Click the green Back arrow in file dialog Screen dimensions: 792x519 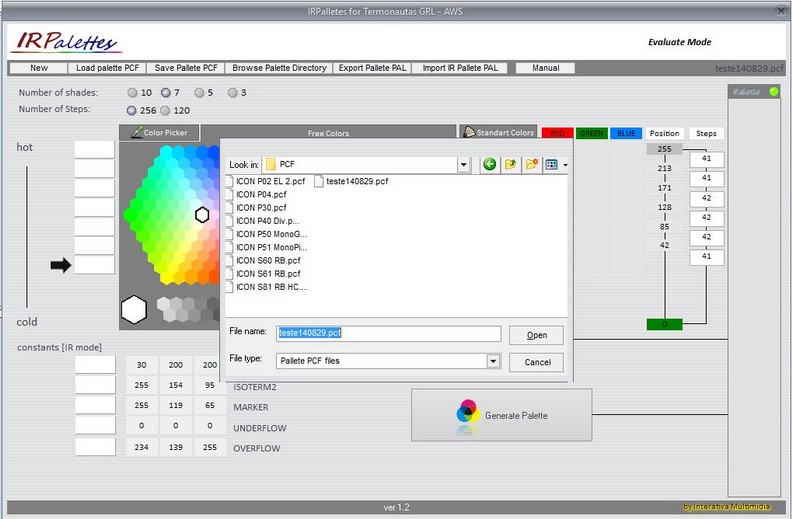click(x=489, y=164)
